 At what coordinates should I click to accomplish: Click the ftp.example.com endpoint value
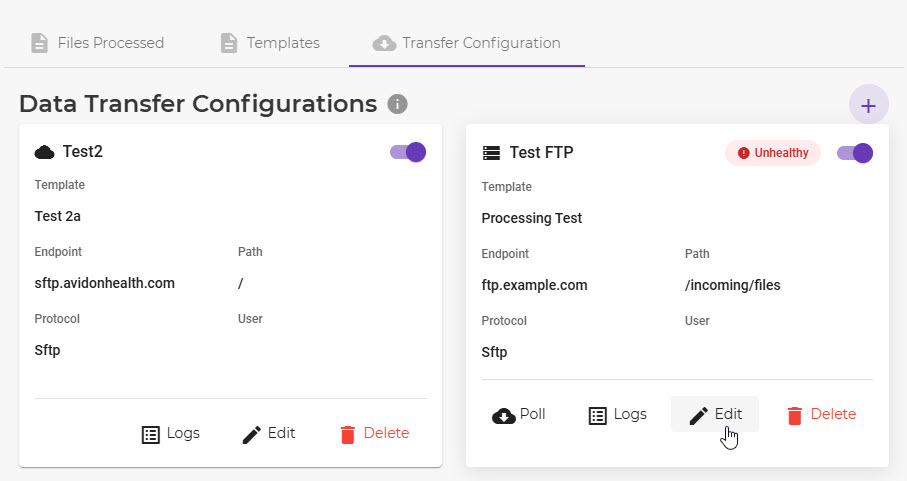[534, 286]
